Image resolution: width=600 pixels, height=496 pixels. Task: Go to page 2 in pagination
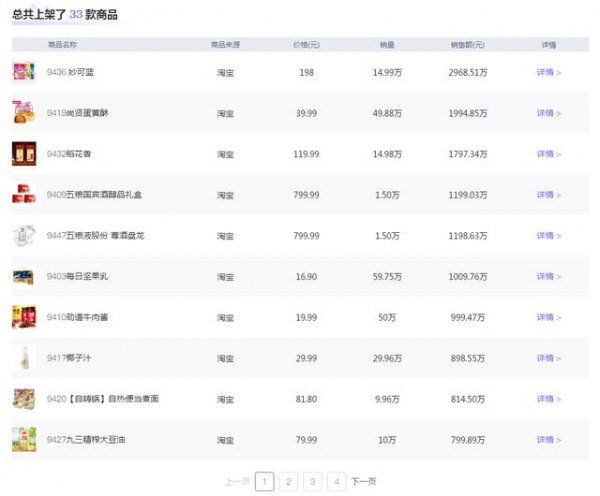click(x=289, y=481)
